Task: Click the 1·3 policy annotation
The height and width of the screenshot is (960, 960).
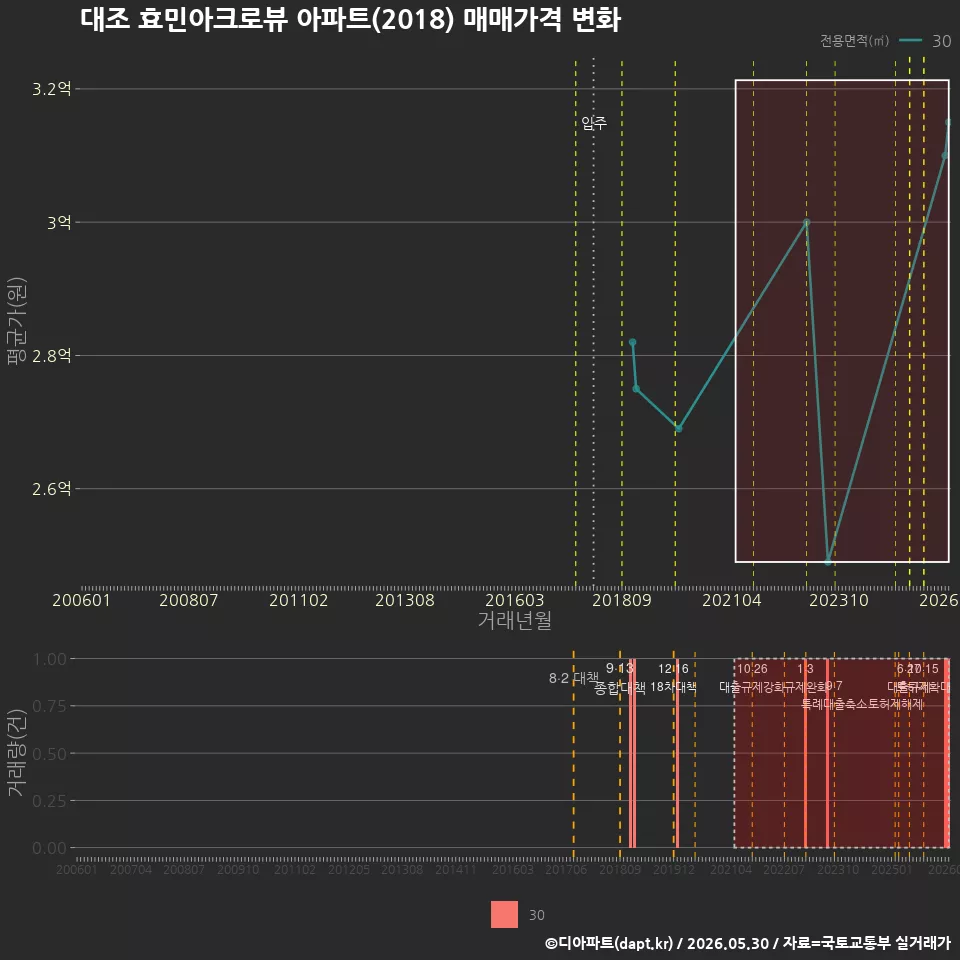Action: (x=805, y=669)
